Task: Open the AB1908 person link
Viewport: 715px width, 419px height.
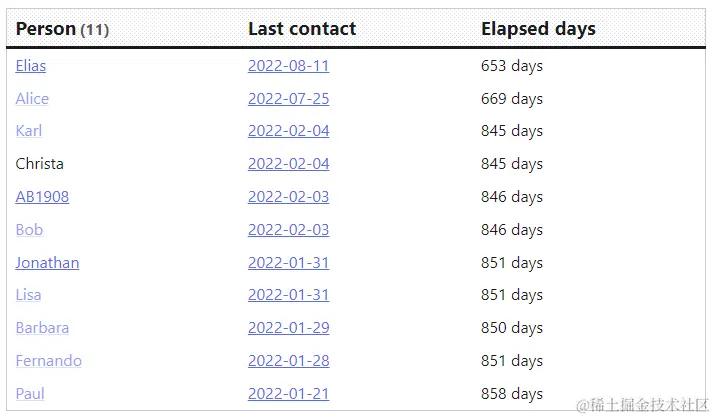Action: (x=42, y=197)
